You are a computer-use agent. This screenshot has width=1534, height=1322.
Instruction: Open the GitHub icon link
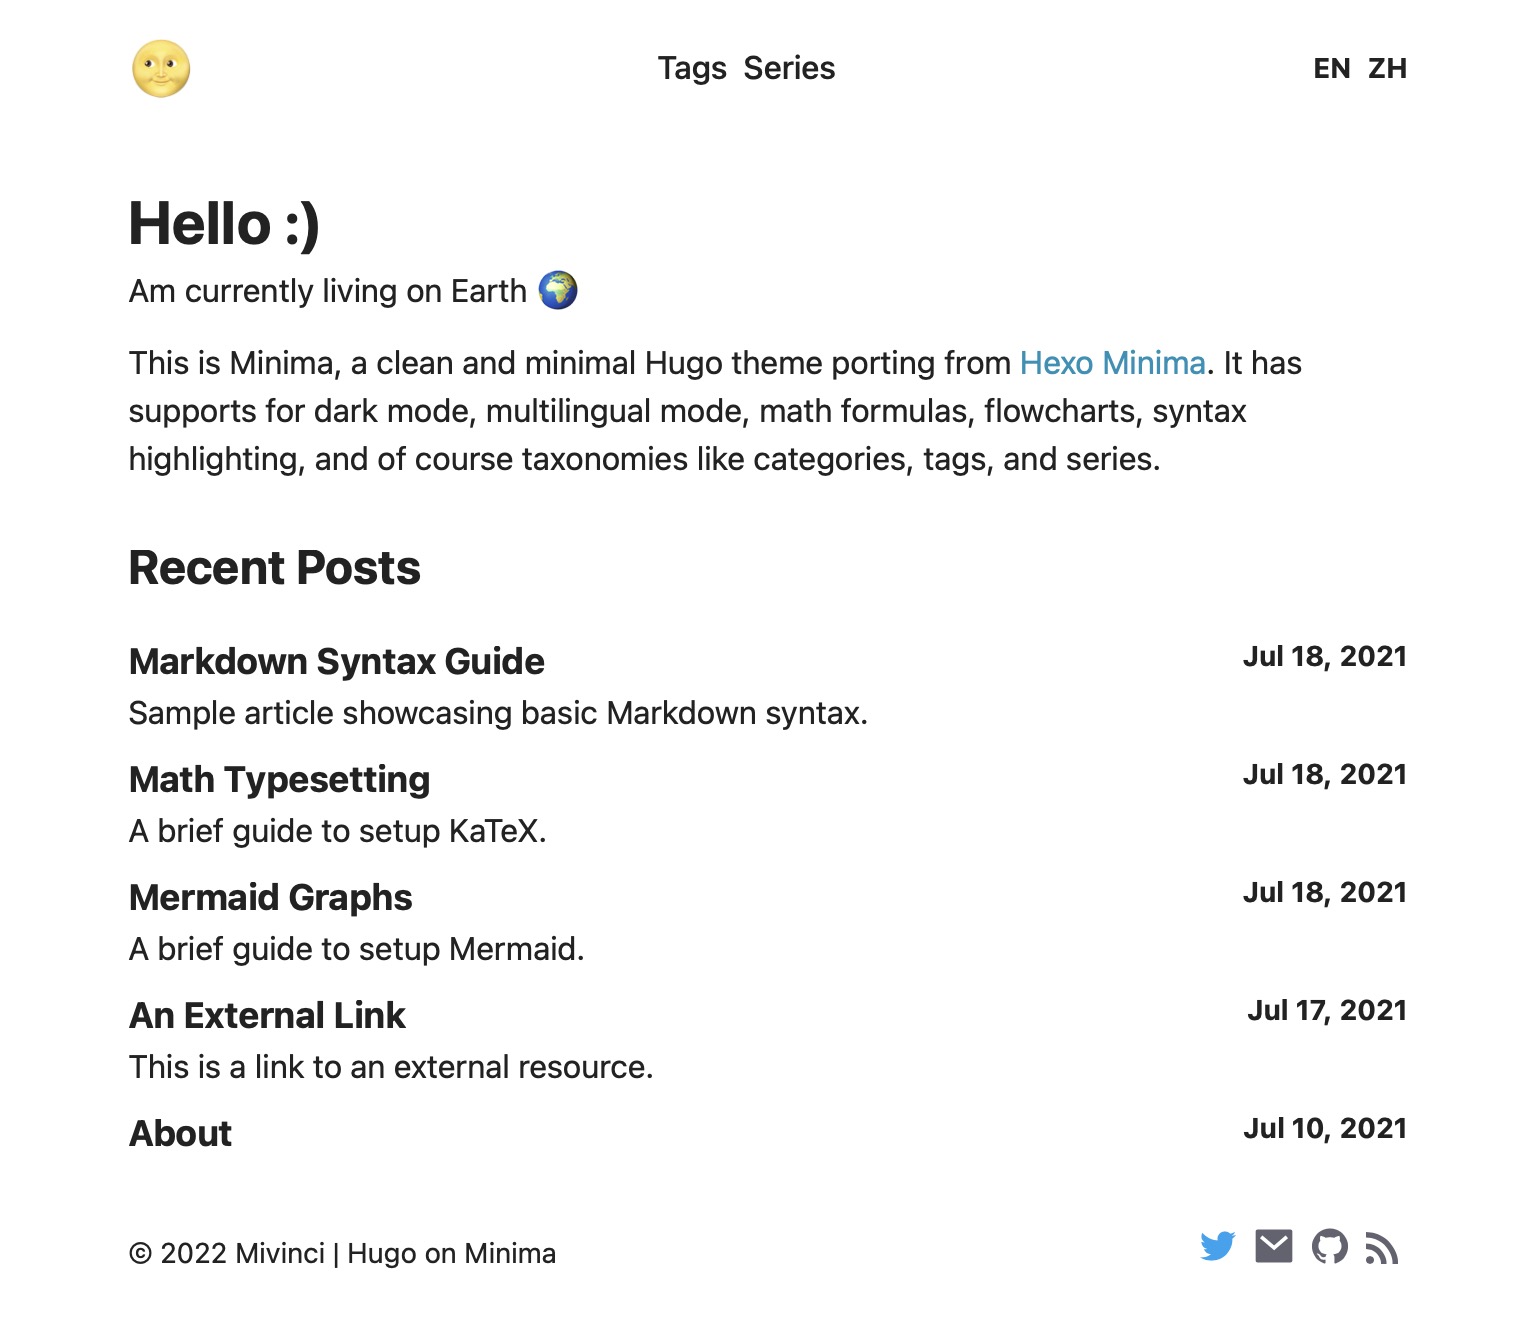[1330, 1247]
